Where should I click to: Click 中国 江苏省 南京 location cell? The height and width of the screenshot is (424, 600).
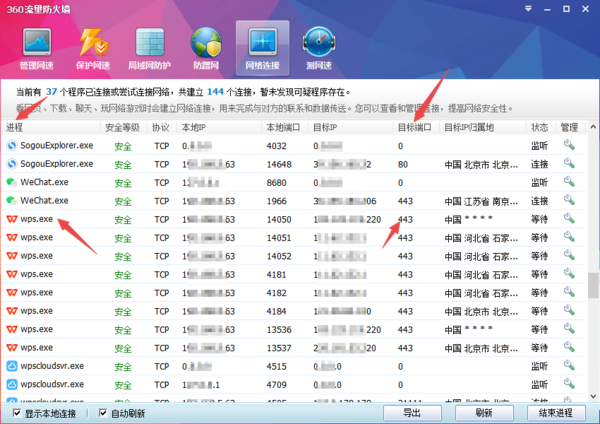pyautogui.click(x=481, y=201)
